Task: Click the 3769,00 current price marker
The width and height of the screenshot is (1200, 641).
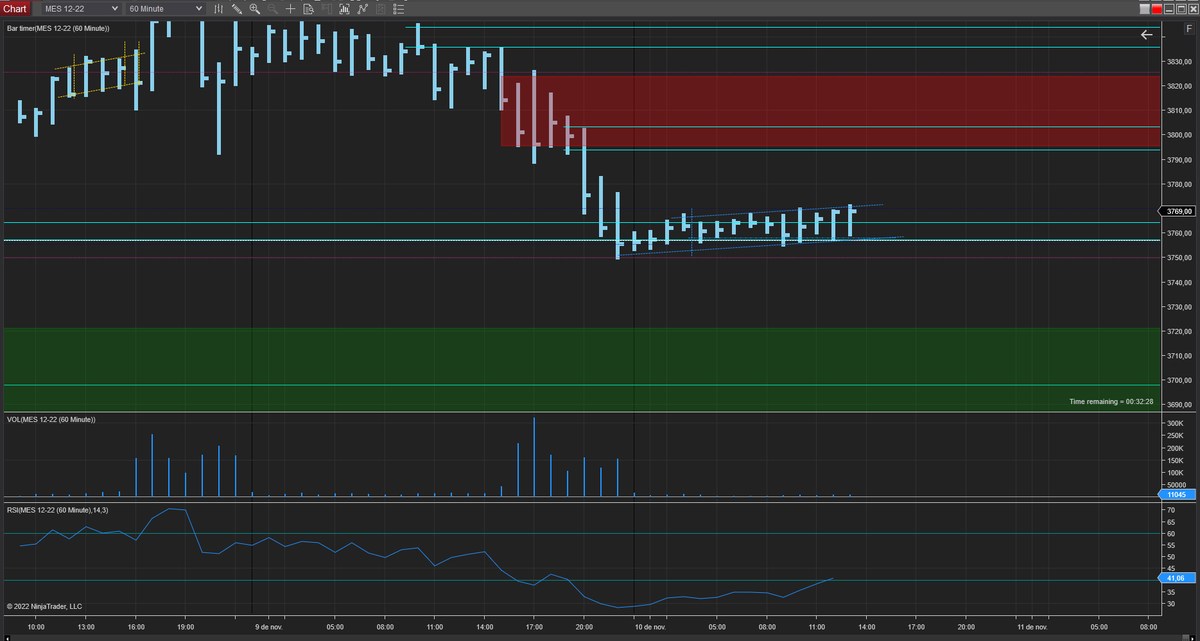Action: (x=1177, y=211)
